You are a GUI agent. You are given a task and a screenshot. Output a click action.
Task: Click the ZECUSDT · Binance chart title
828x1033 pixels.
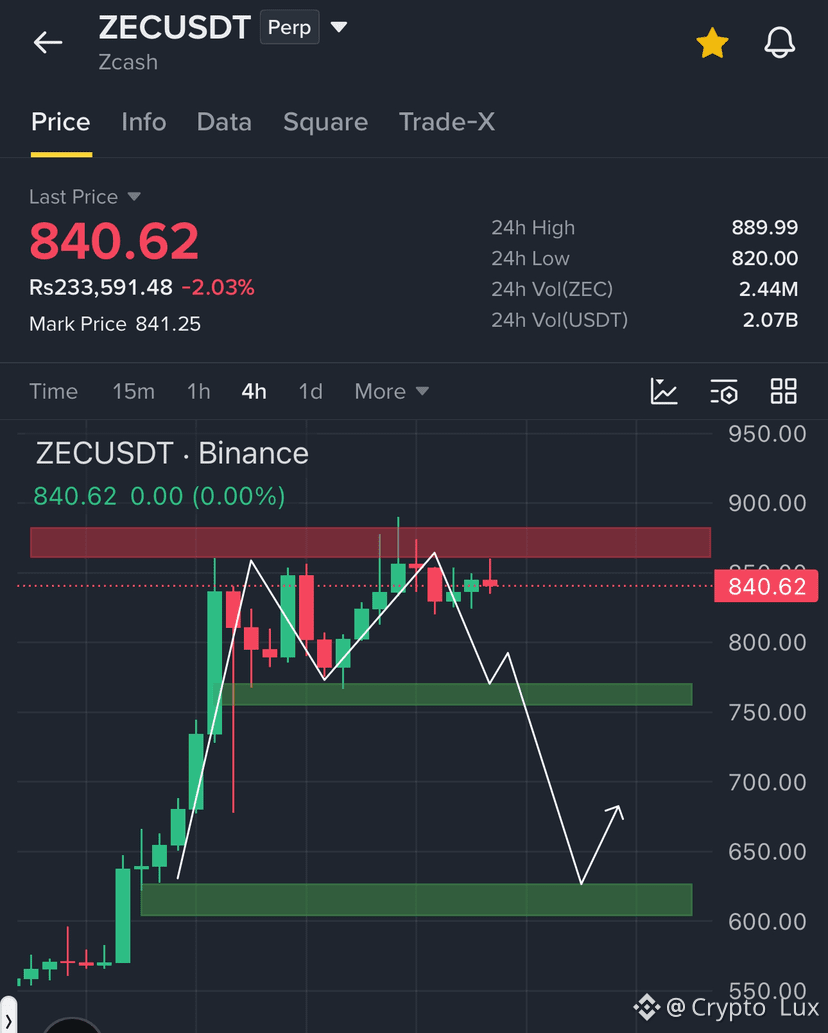click(172, 454)
